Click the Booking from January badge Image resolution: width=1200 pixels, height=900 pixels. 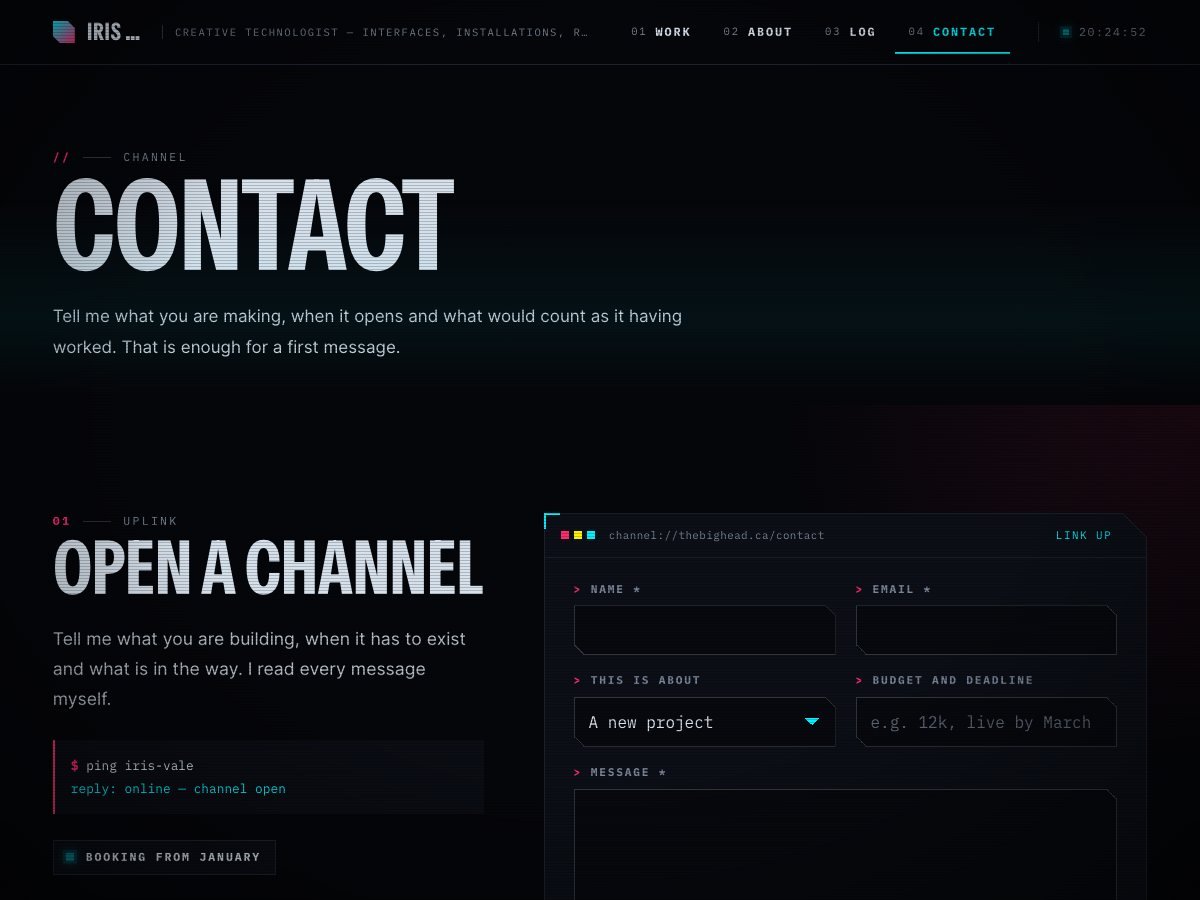[x=164, y=857]
